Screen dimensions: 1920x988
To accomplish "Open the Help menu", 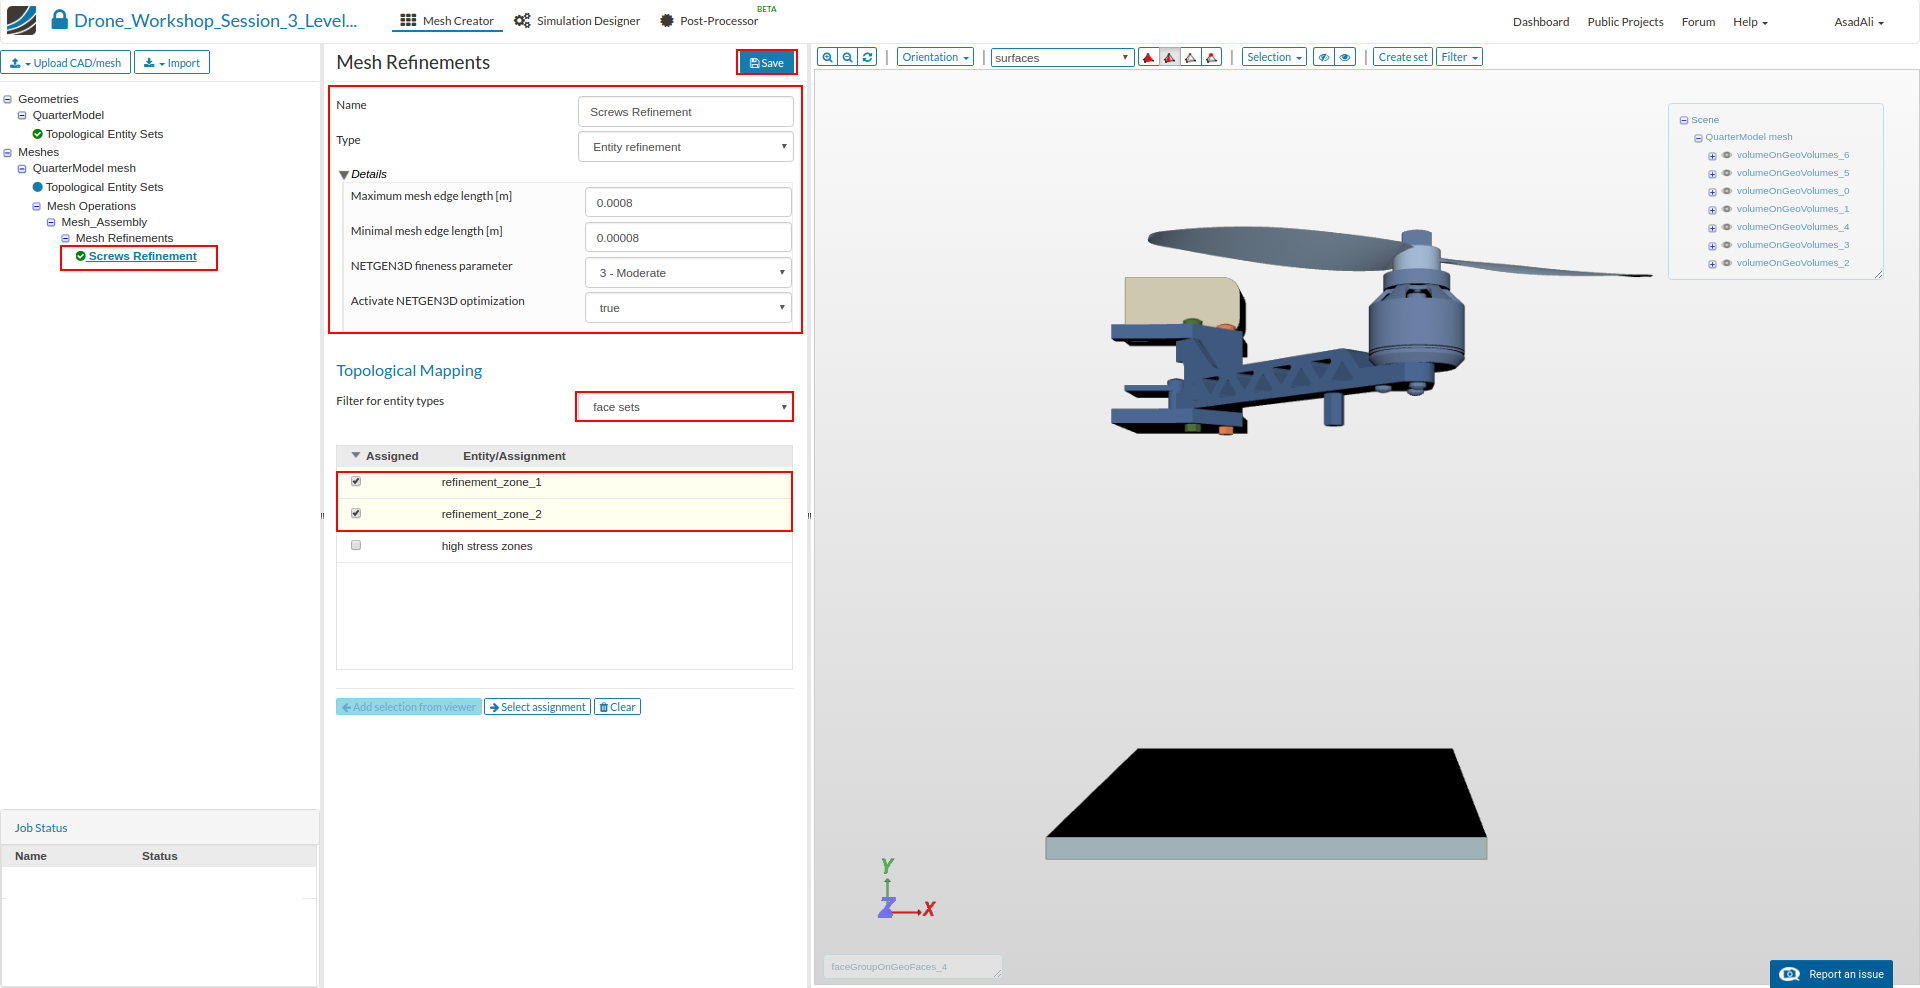I will click(x=1750, y=22).
